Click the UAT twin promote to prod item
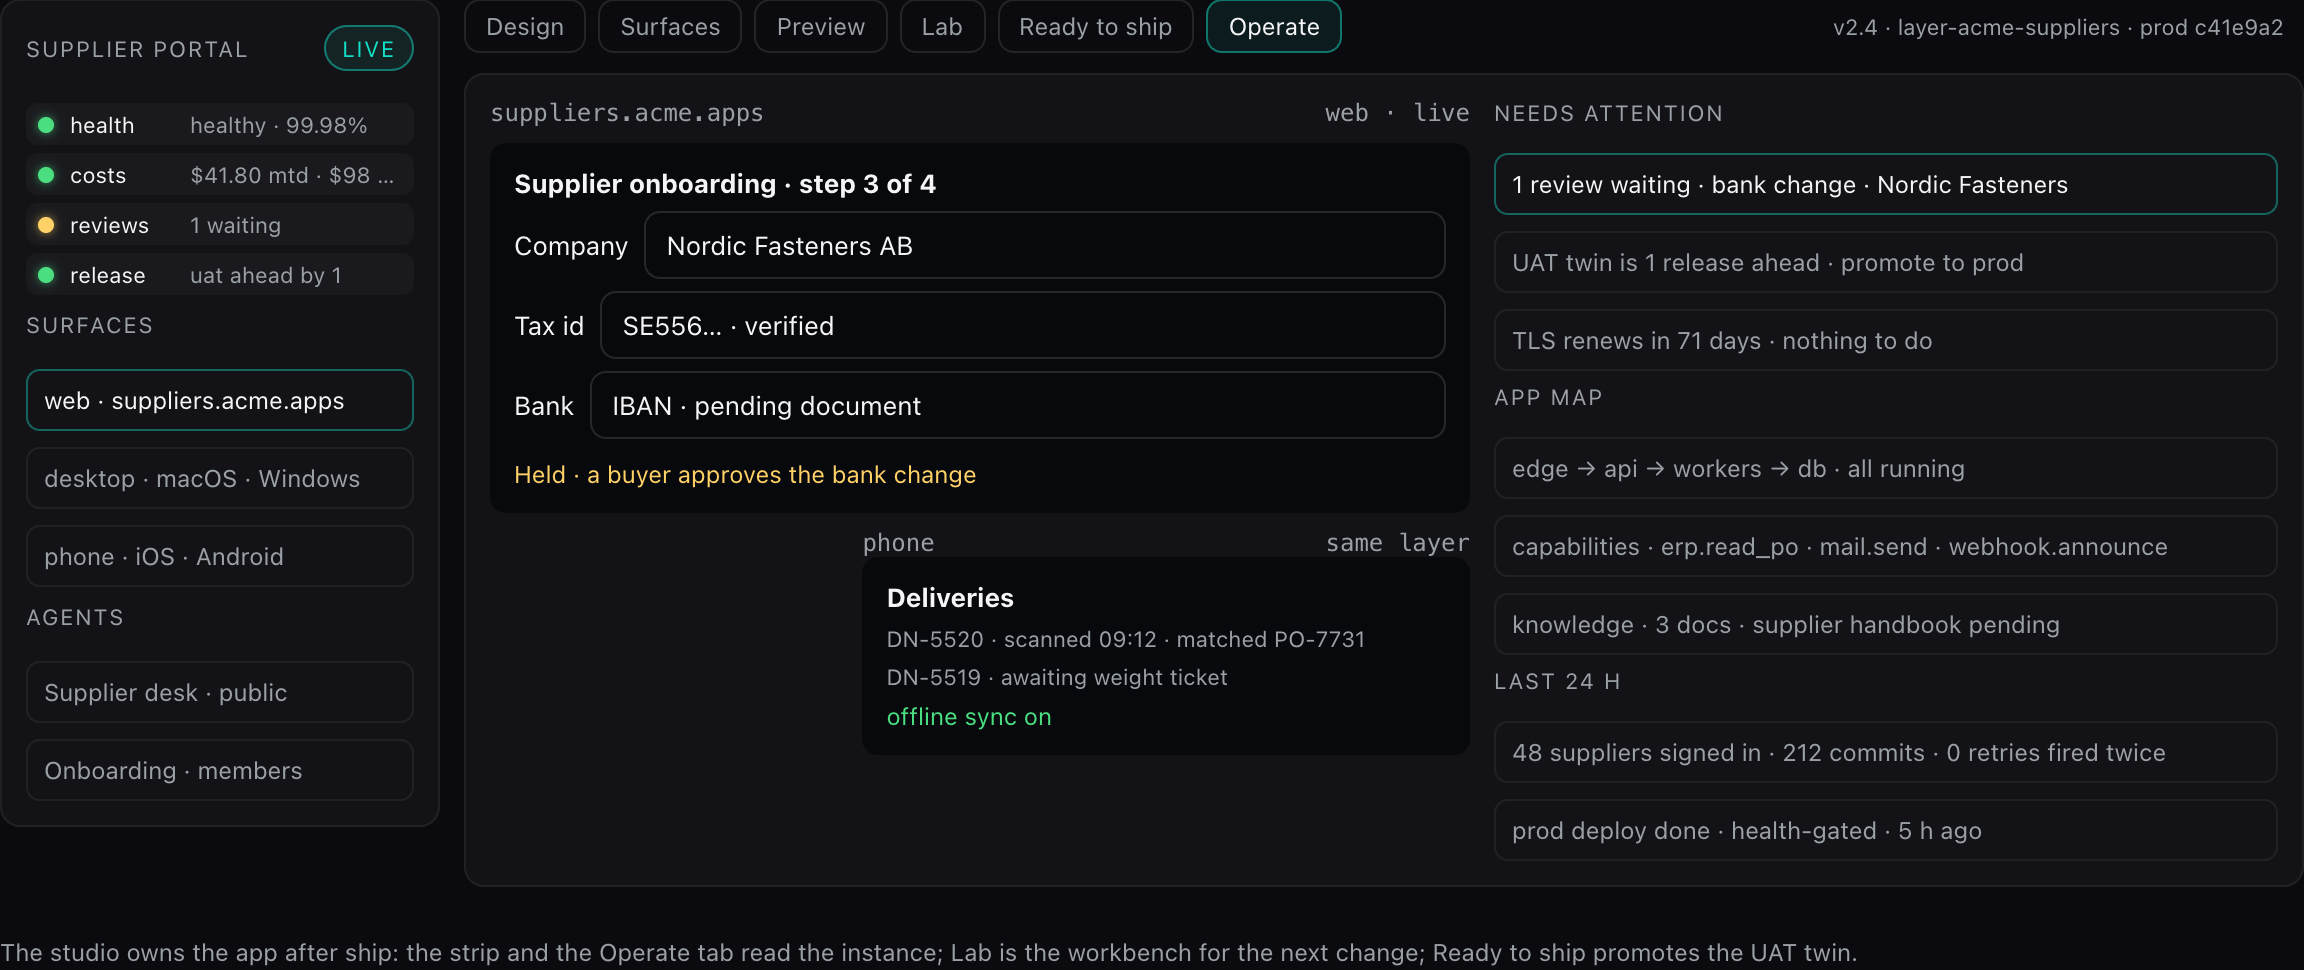This screenshot has height=970, width=2304. (x=1886, y=262)
